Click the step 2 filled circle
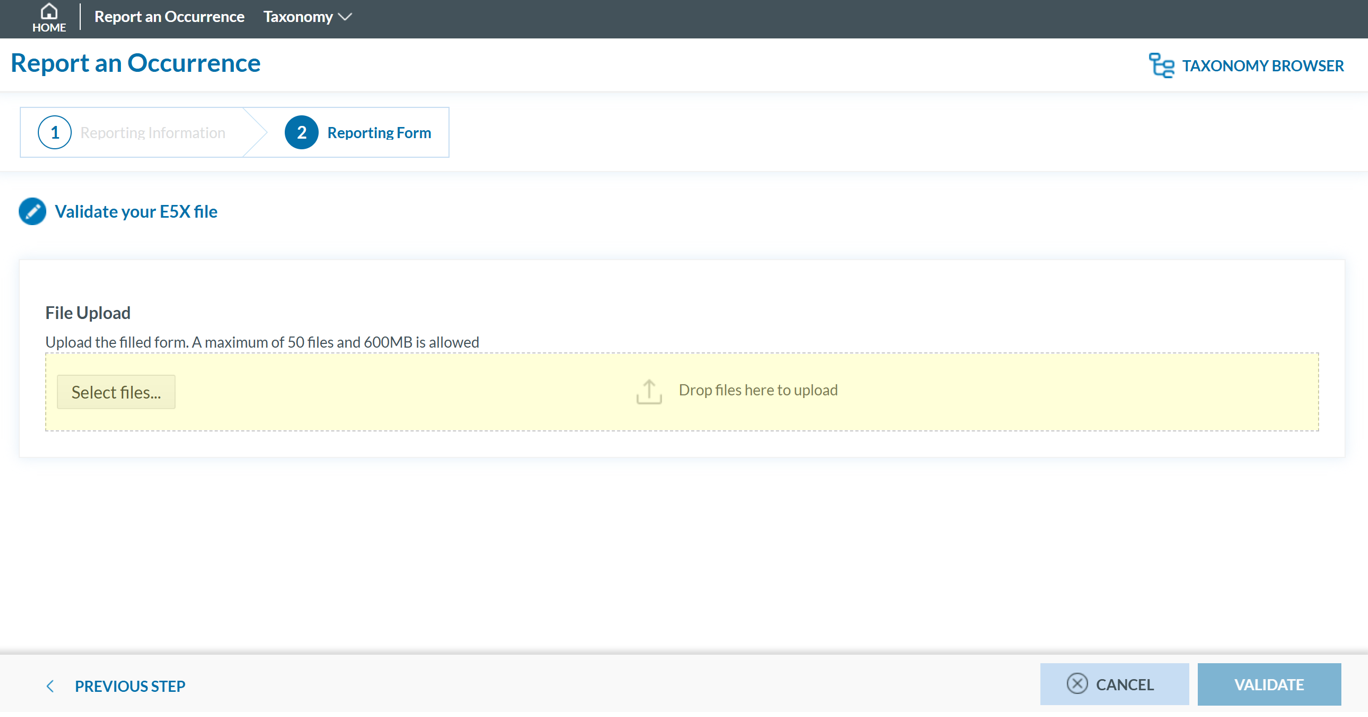Screen dimensions: 1368x717 301,133
